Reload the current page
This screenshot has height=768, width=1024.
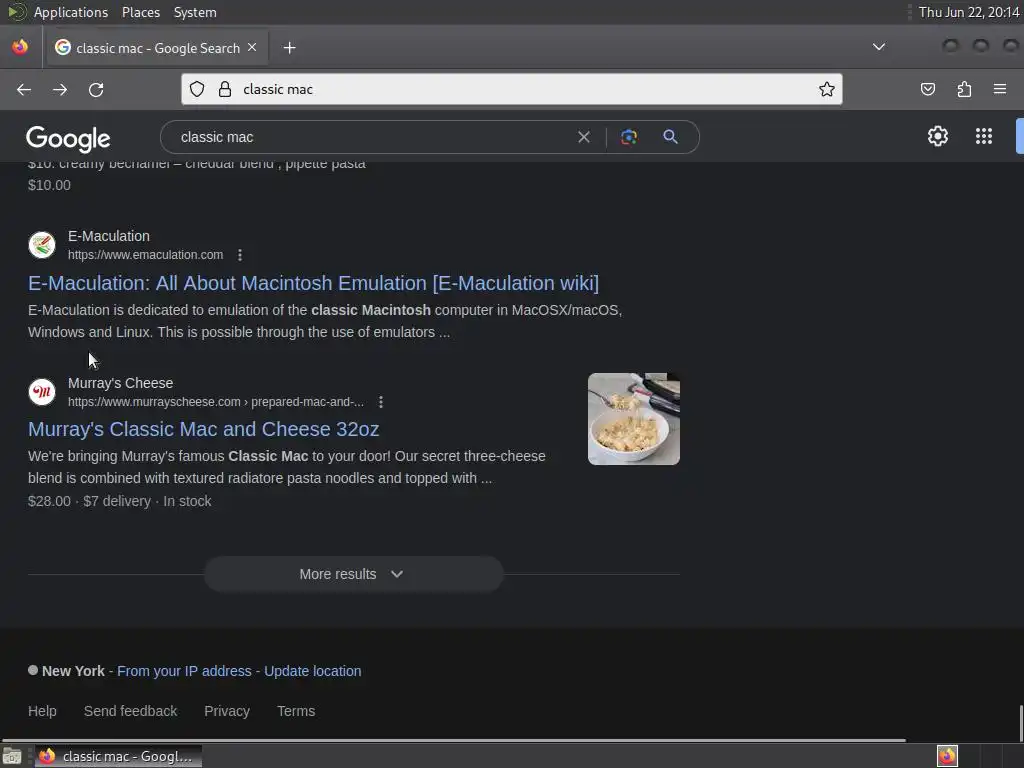coord(96,89)
